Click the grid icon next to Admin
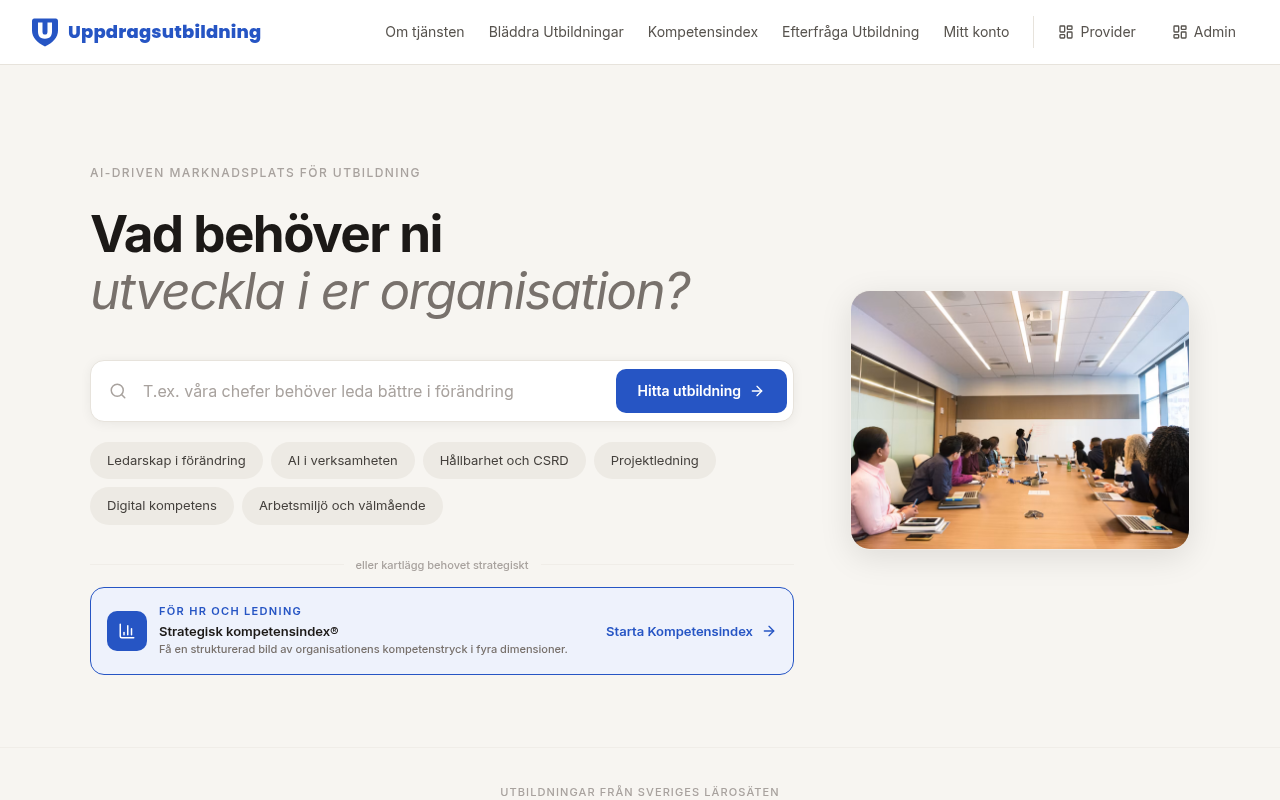1280x800 pixels. tap(1180, 32)
